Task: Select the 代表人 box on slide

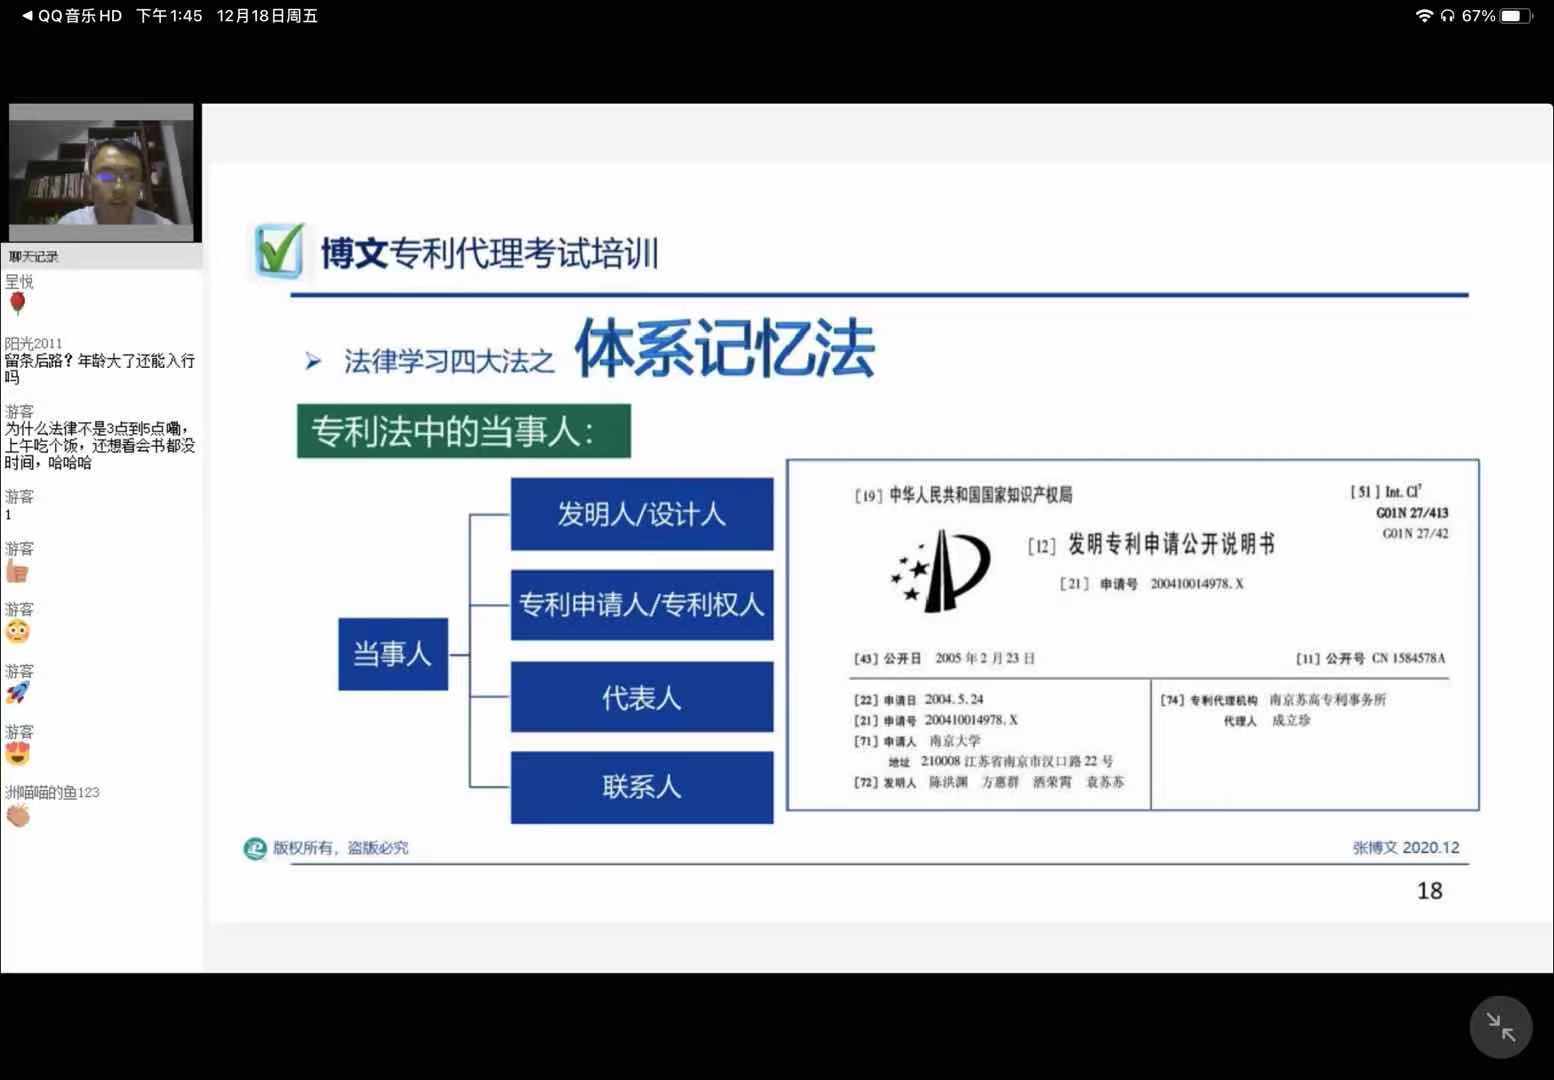Action: point(641,697)
